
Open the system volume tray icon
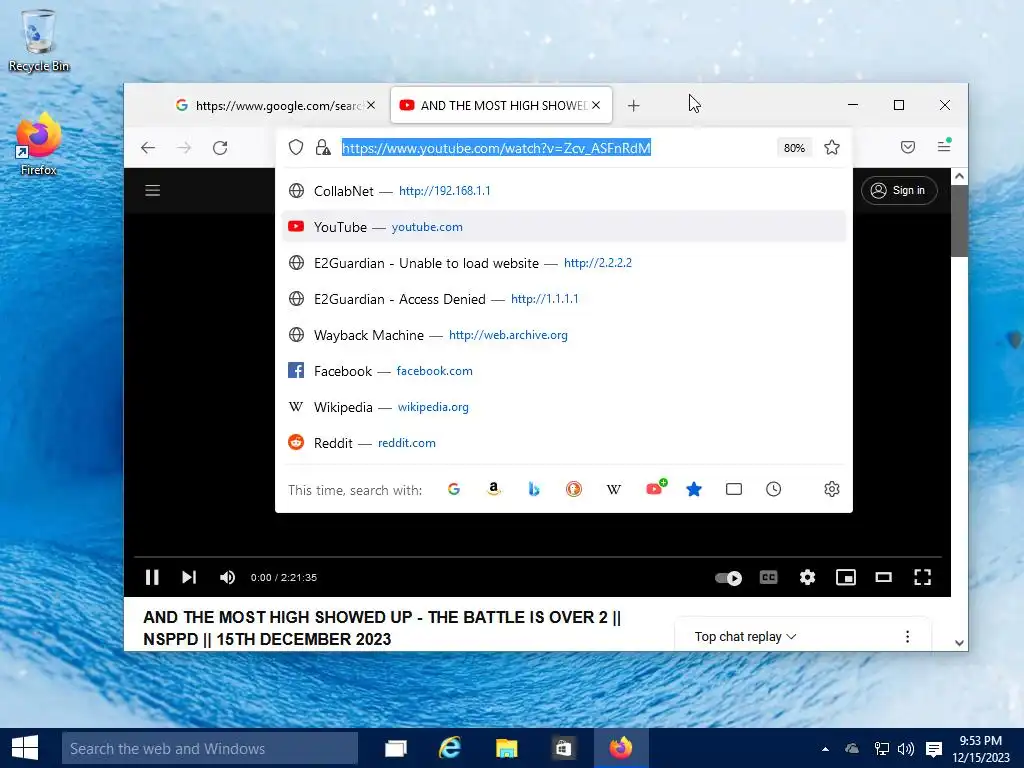point(906,749)
